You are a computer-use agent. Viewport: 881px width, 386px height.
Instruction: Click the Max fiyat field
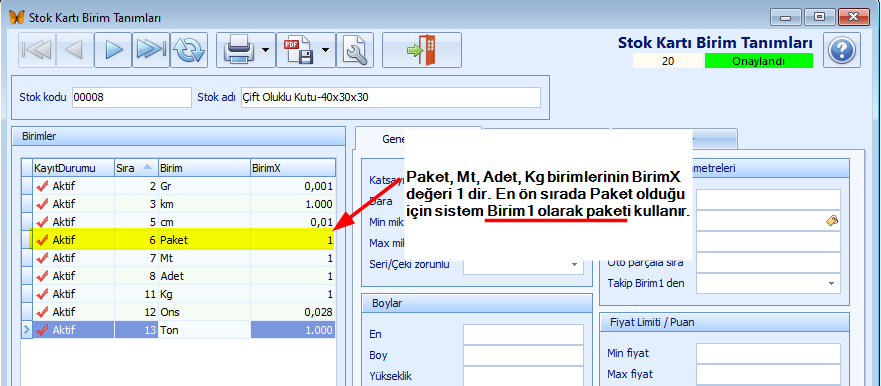click(x=768, y=374)
